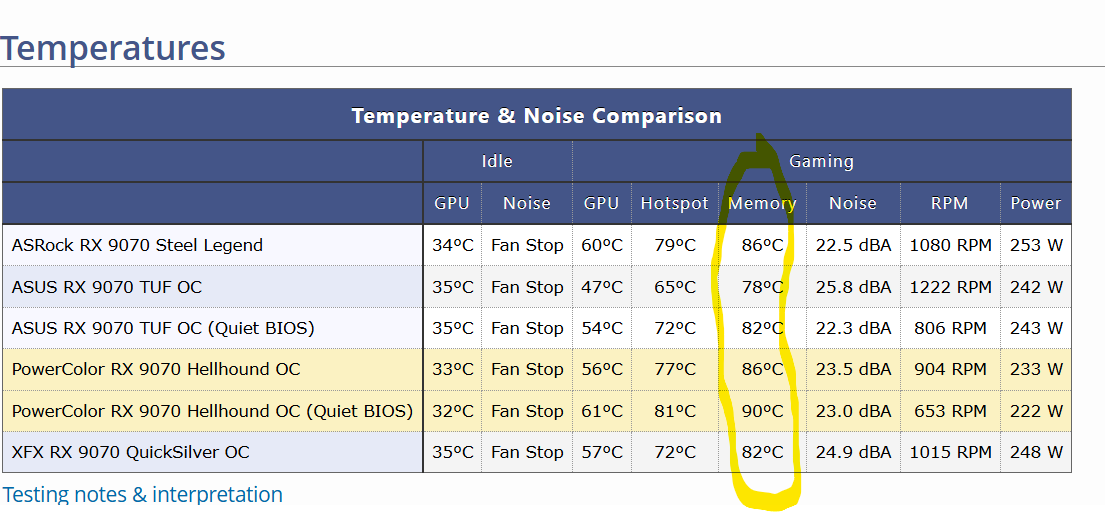The height and width of the screenshot is (512, 1105).
Task: Click the 653 RPM cell
Action: point(950,411)
